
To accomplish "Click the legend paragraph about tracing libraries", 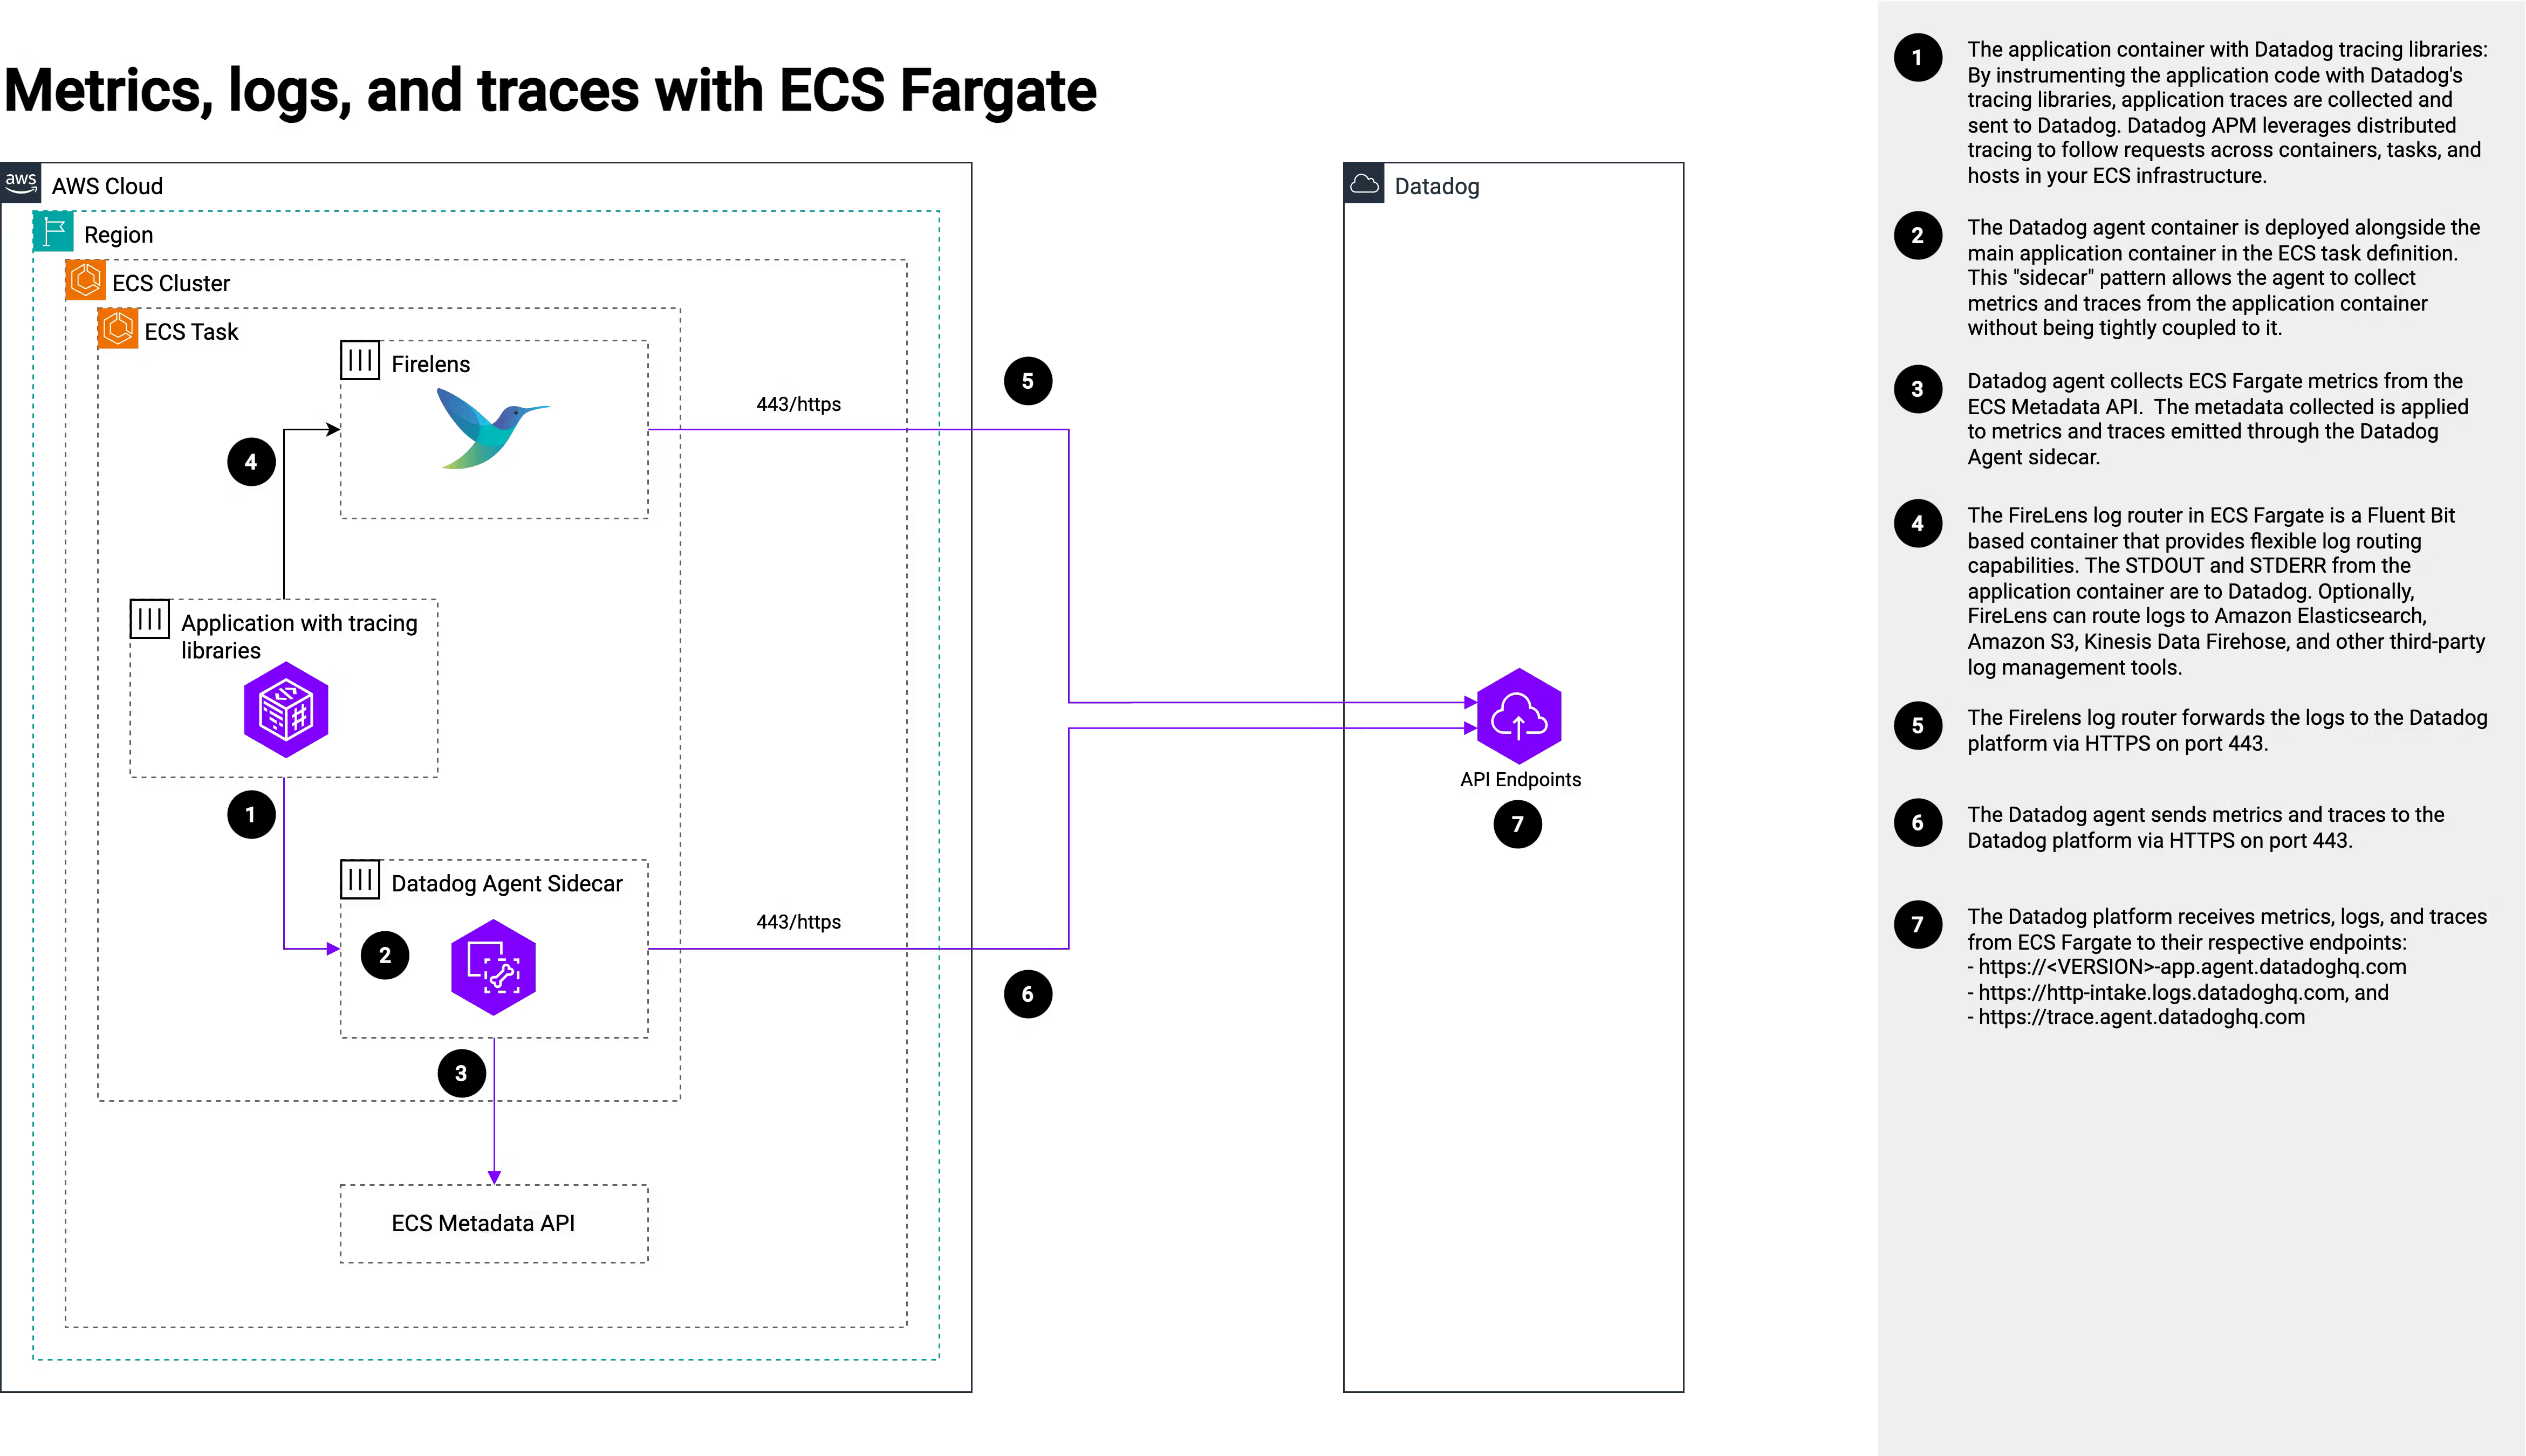I will pyautogui.click(x=2227, y=112).
